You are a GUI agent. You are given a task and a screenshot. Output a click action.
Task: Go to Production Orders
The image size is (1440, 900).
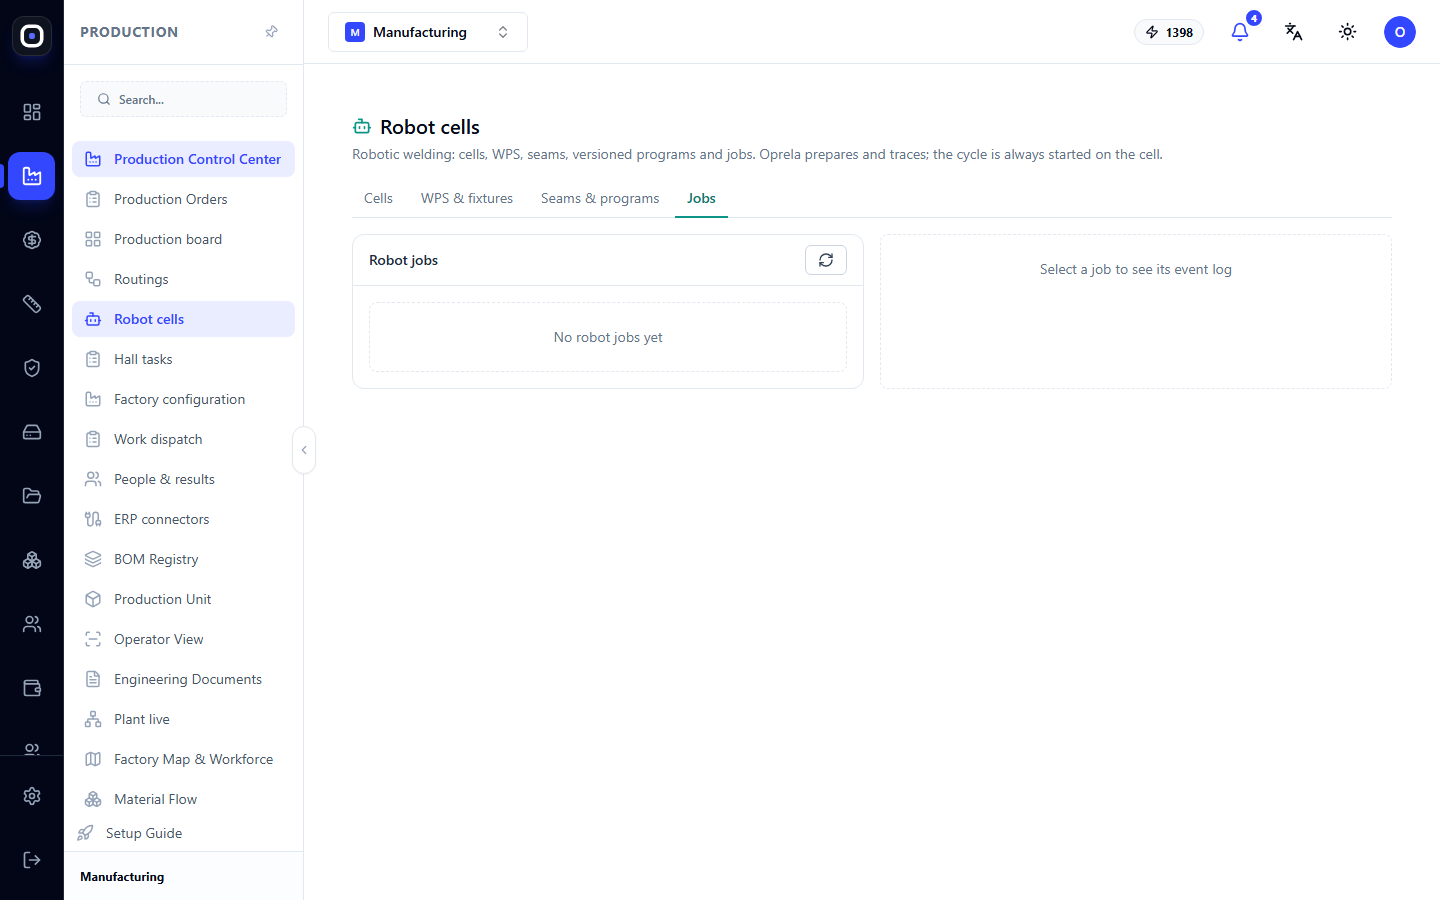(183, 199)
